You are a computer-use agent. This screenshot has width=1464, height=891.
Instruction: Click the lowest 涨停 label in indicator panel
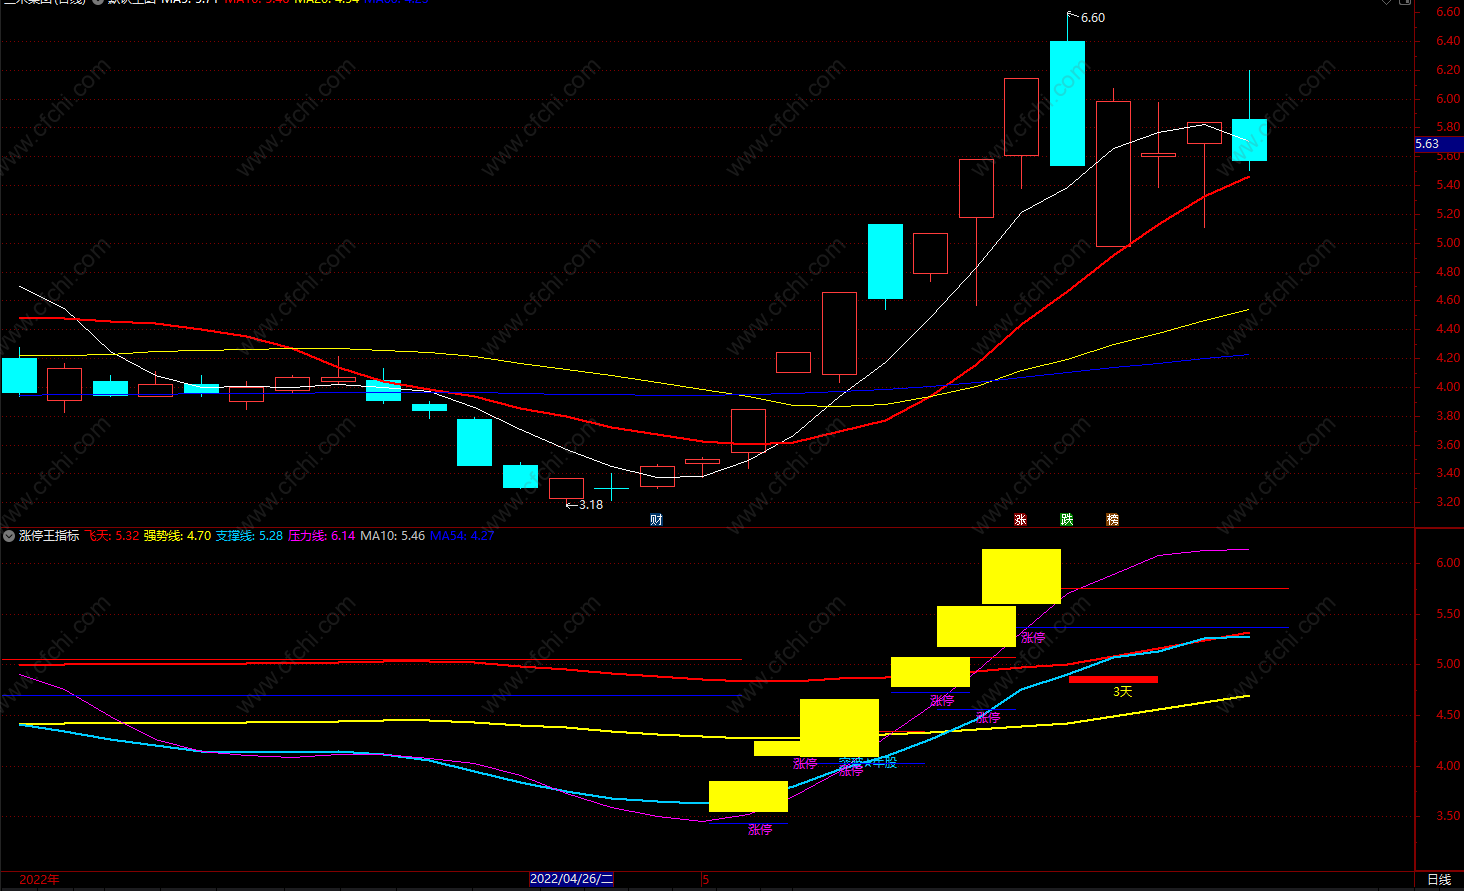point(760,830)
